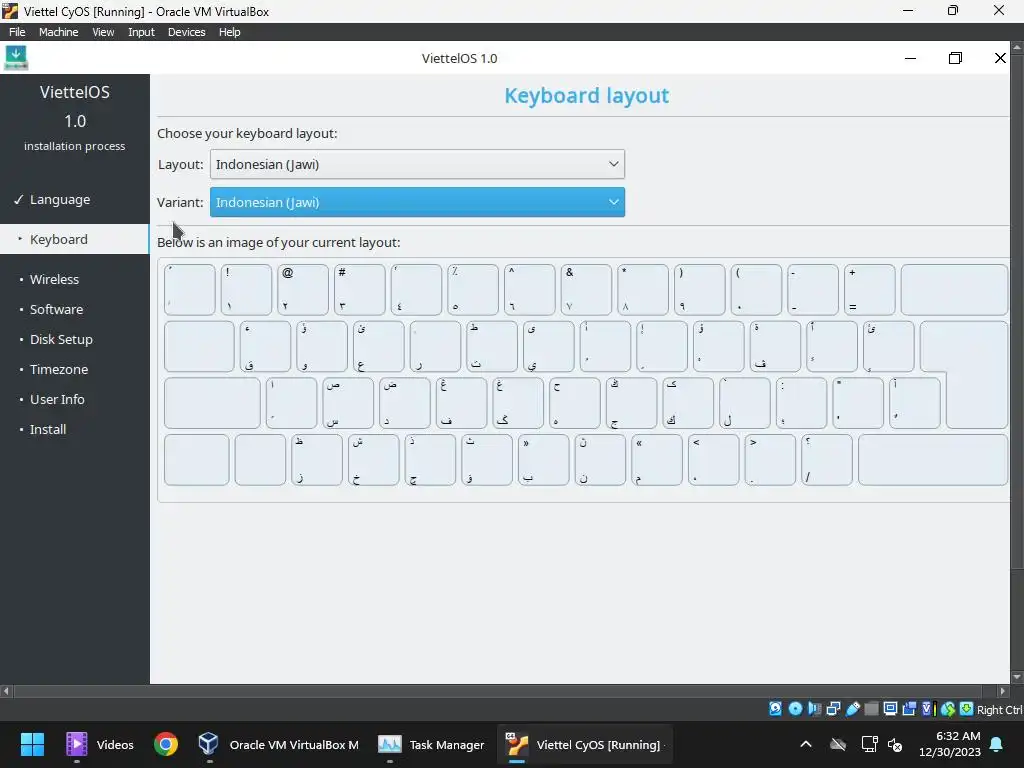Select the User Info step
This screenshot has width=1024, height=768.
coord(74,399)
